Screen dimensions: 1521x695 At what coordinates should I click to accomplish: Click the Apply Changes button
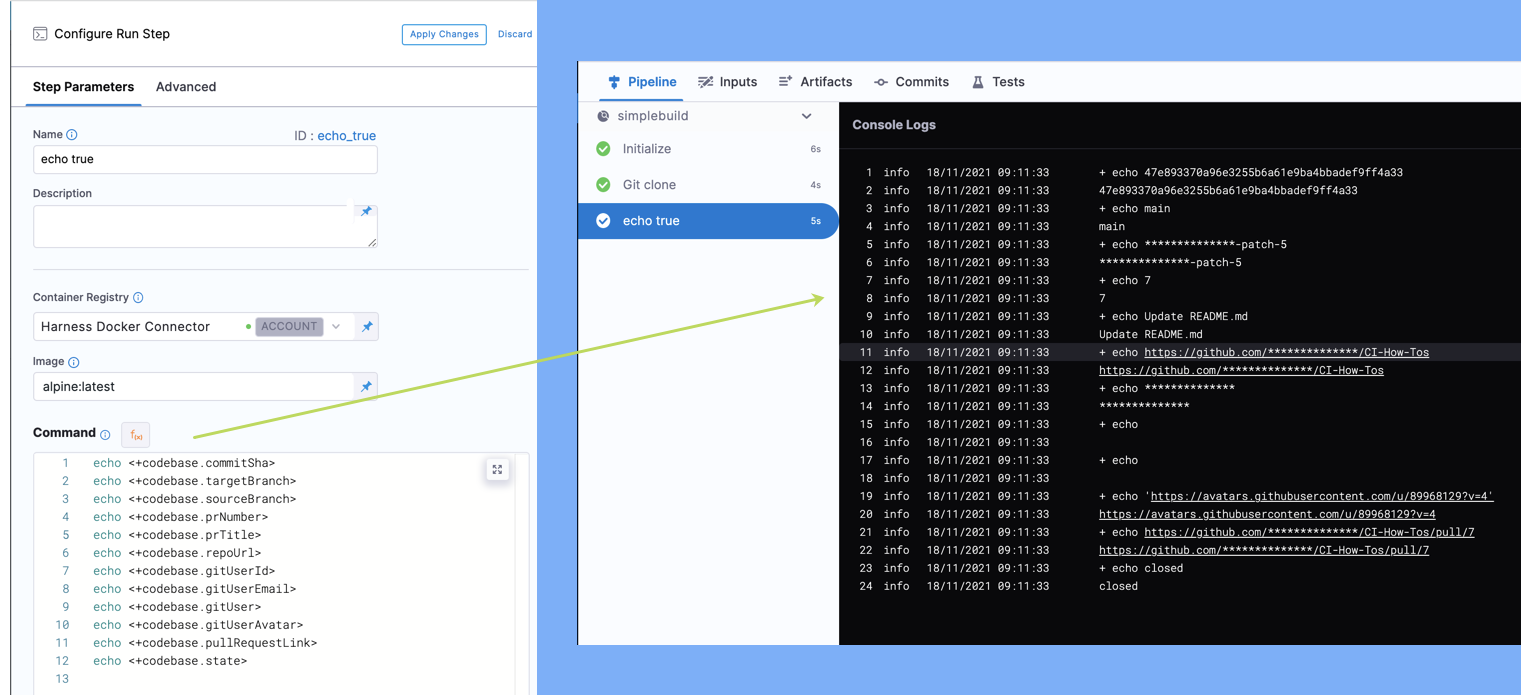[444, 34]
